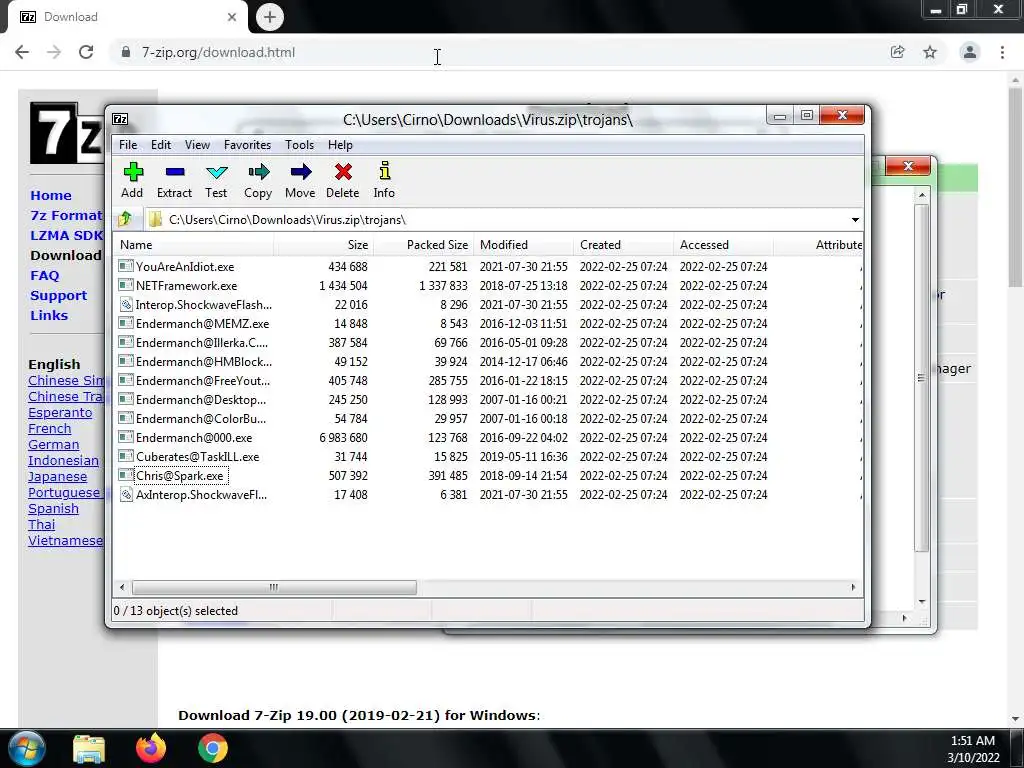Select Endermanch@Illerka.C file name
Image resolution: width=1024 pixels, height=768 pixels.
[202, 342]
